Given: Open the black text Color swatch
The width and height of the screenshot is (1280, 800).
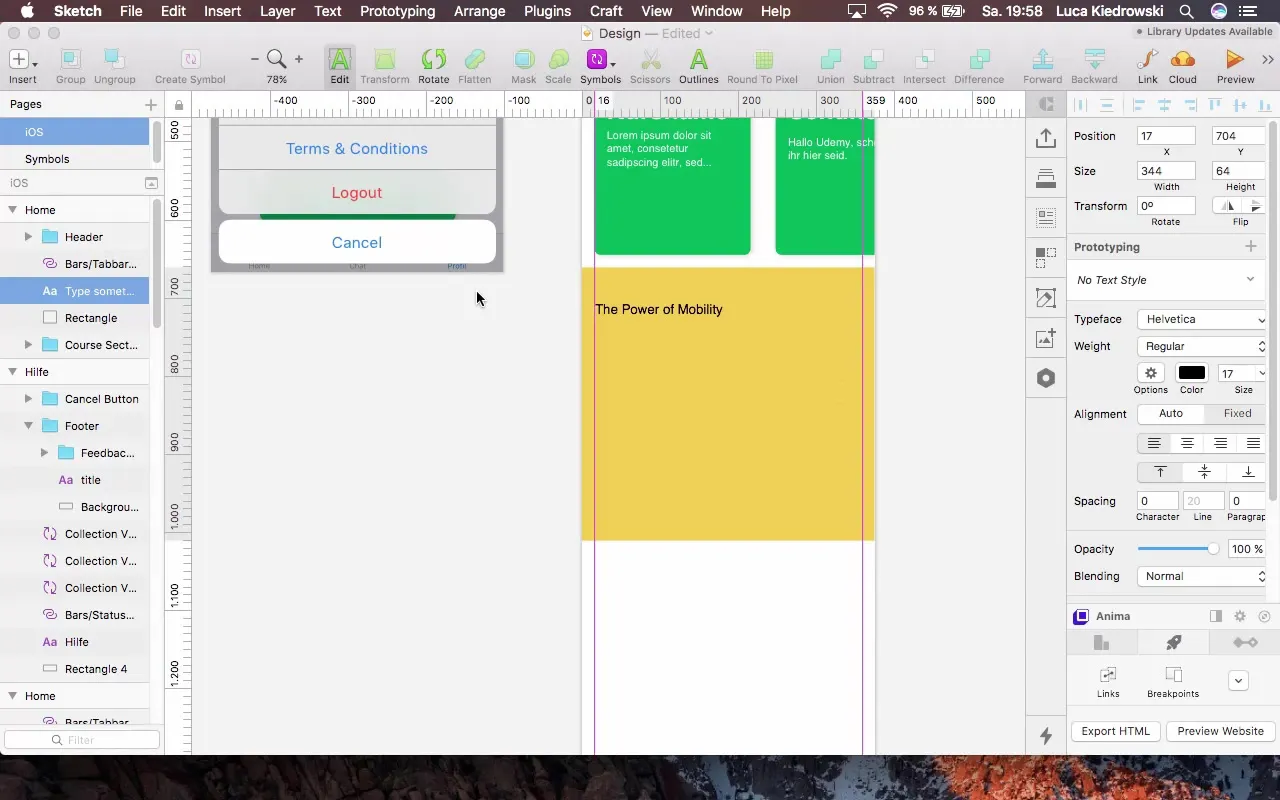Looking at the screenshot, I should pyautogui.click(x=1191, y=373).
